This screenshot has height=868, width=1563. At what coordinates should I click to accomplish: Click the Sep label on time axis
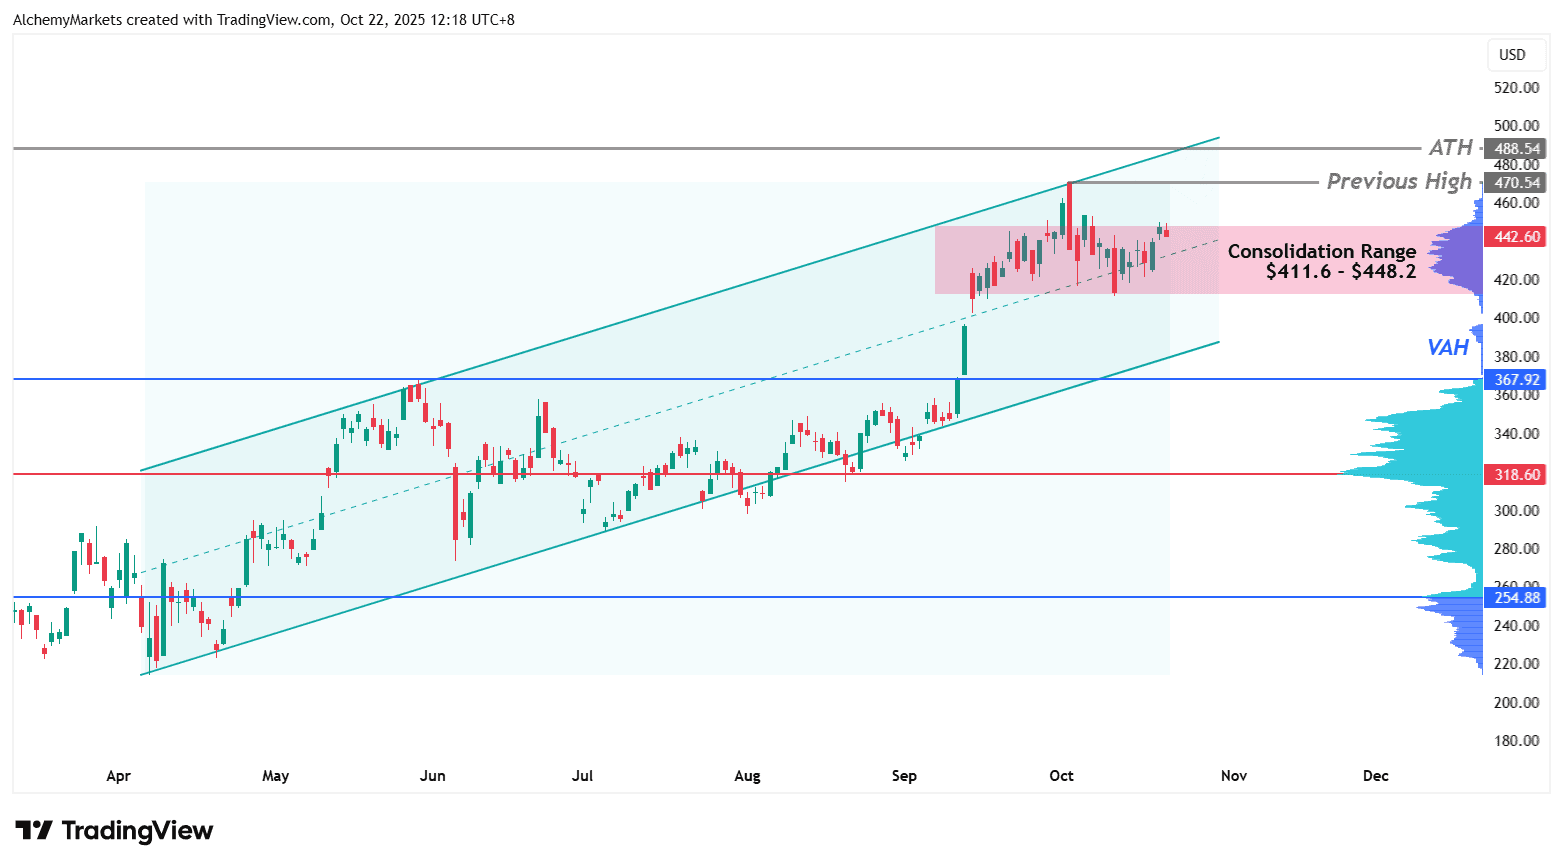tap(904, 776)
